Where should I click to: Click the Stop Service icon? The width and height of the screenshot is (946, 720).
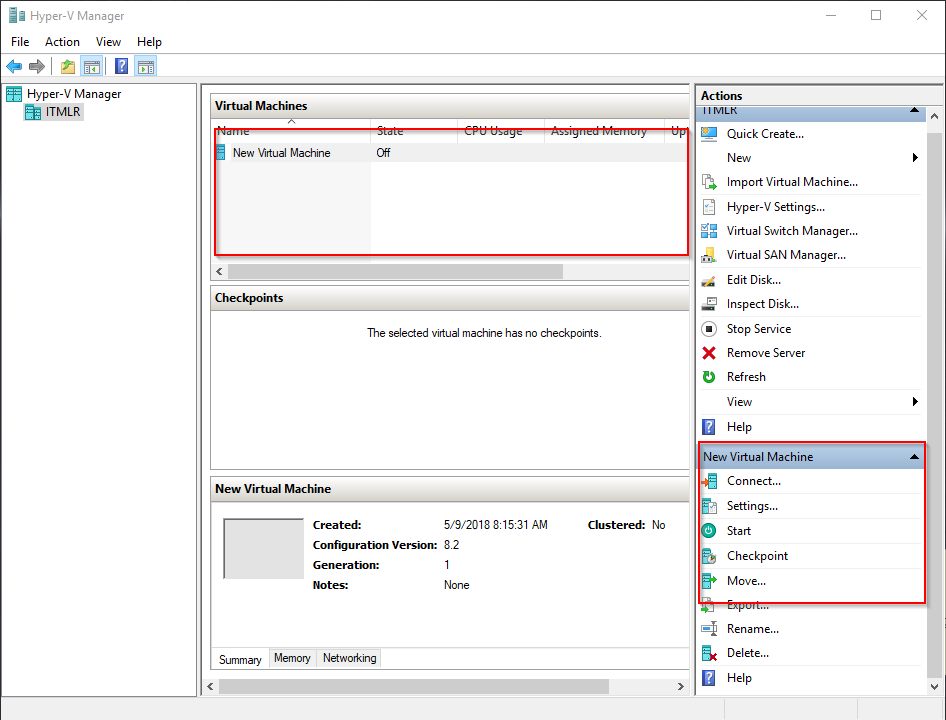tap(709, 329)
